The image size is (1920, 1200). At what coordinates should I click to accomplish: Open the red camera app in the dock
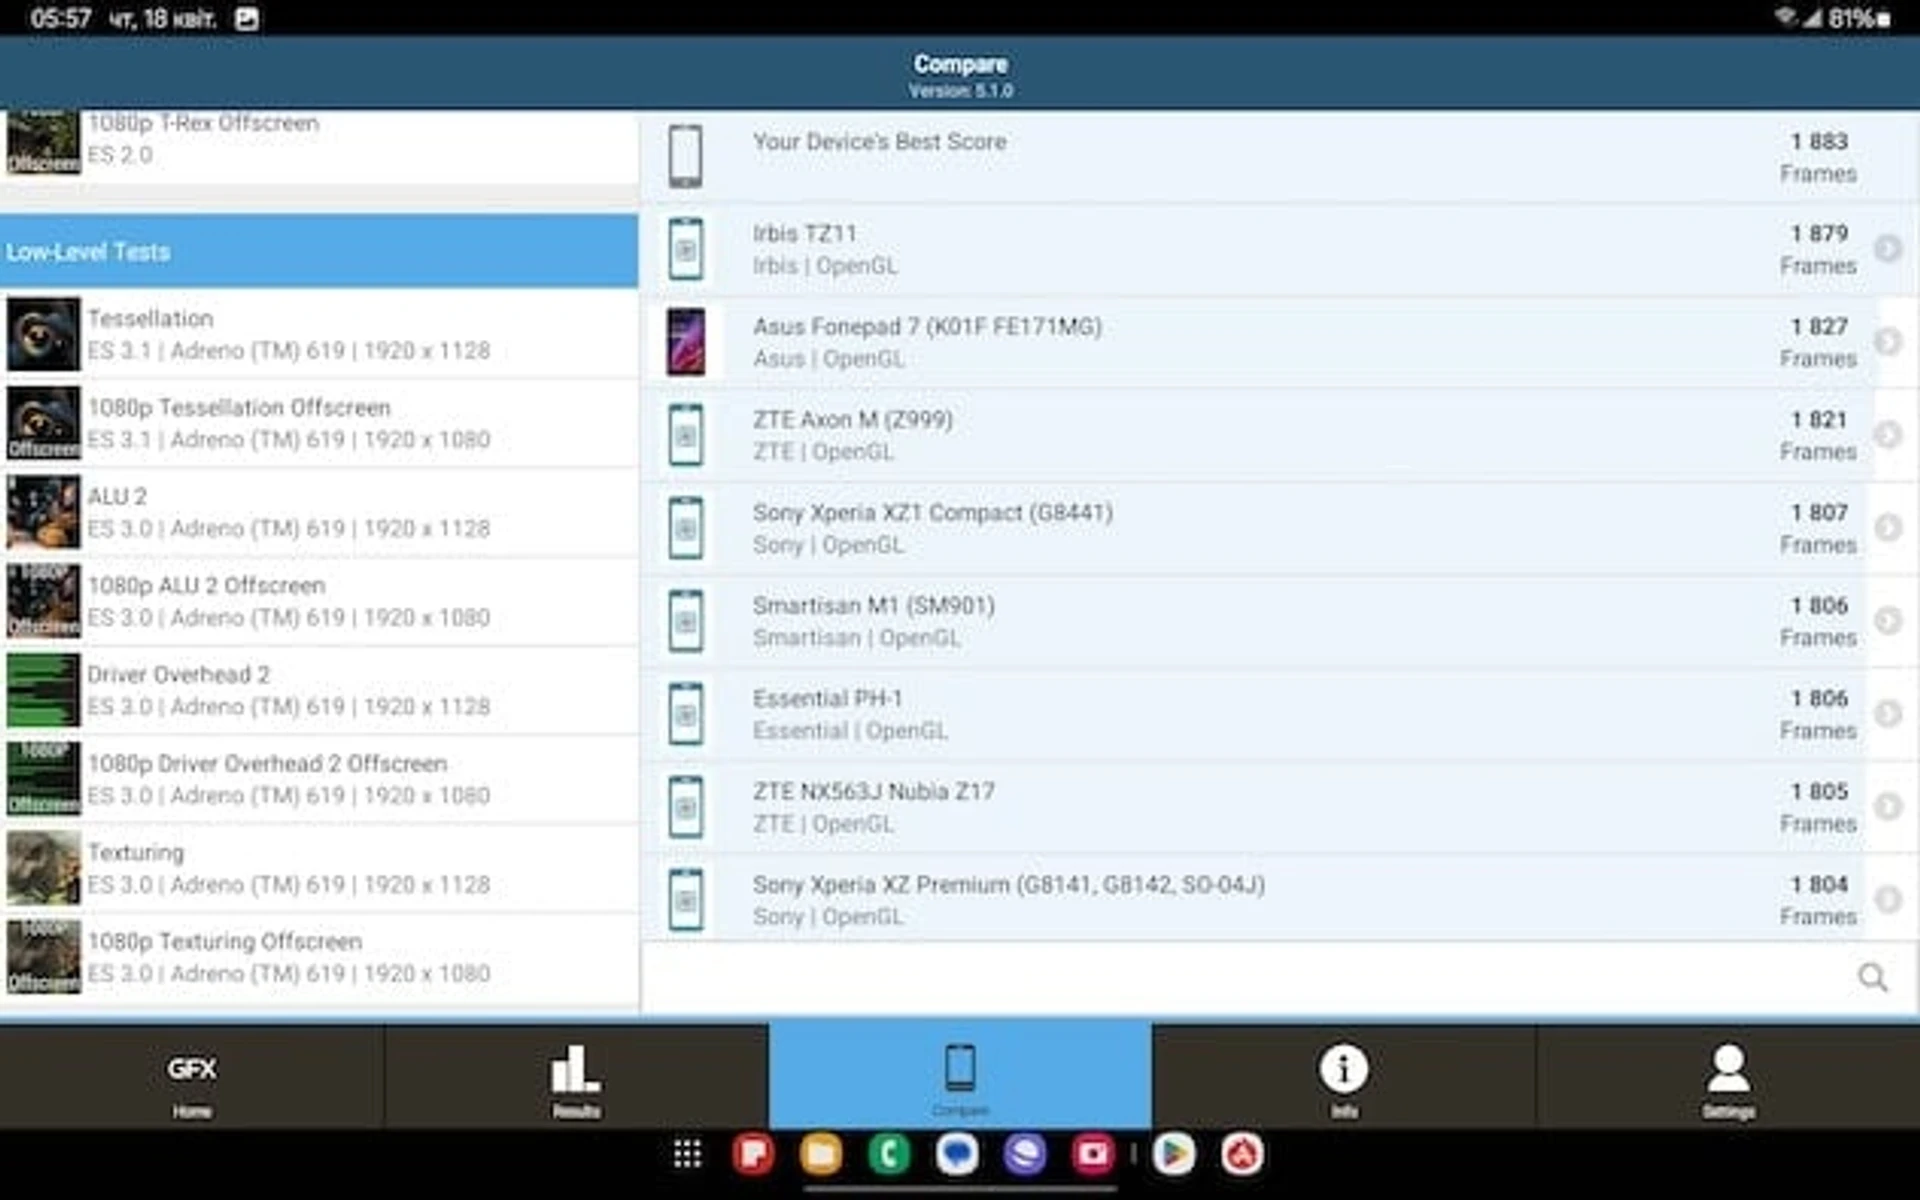pos(1093,1154)
